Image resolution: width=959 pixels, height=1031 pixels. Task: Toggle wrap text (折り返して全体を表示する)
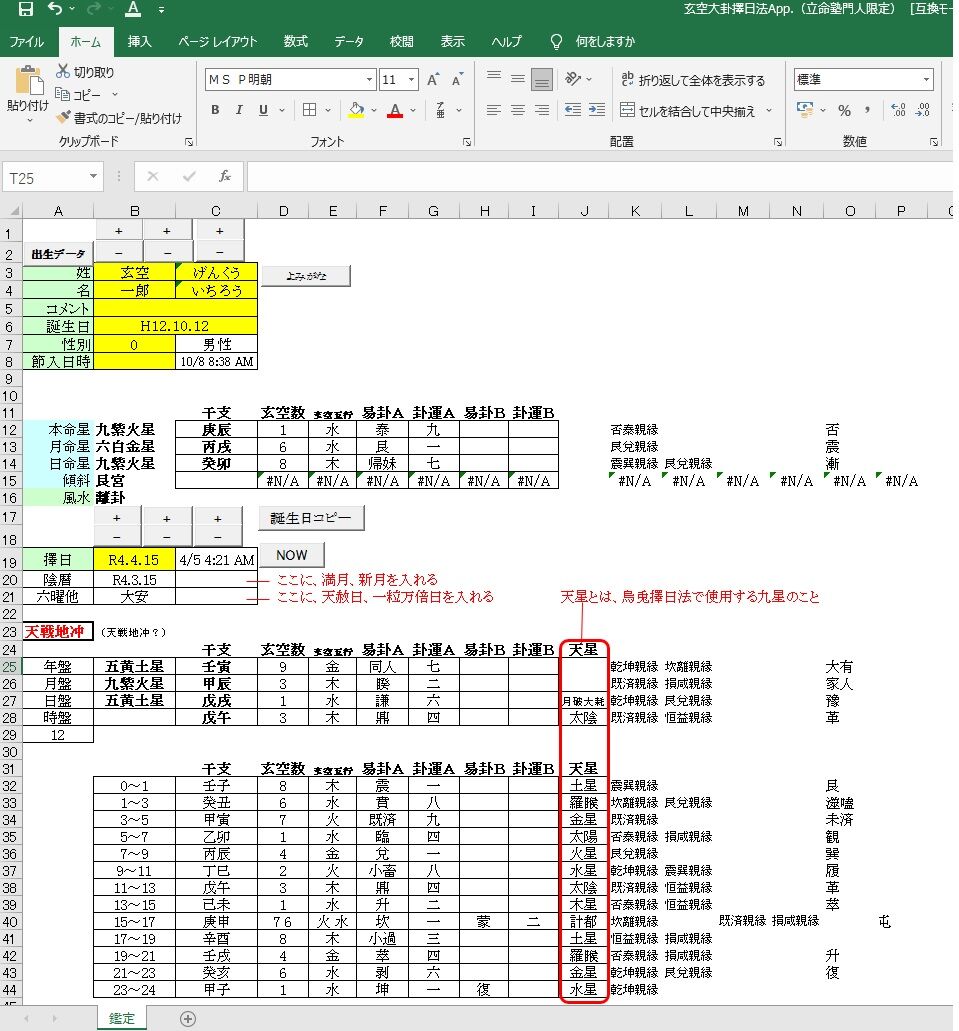tap(693, 80)
